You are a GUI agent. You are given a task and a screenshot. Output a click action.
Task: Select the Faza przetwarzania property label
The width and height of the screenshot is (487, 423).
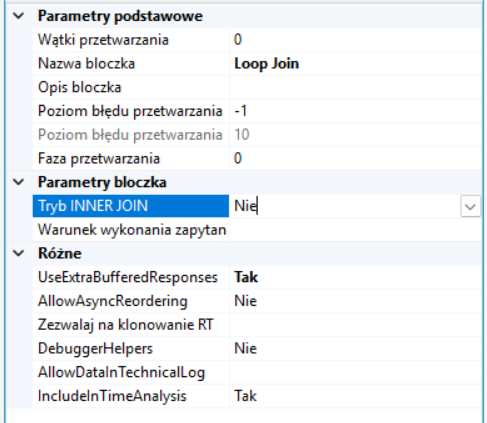99,158
